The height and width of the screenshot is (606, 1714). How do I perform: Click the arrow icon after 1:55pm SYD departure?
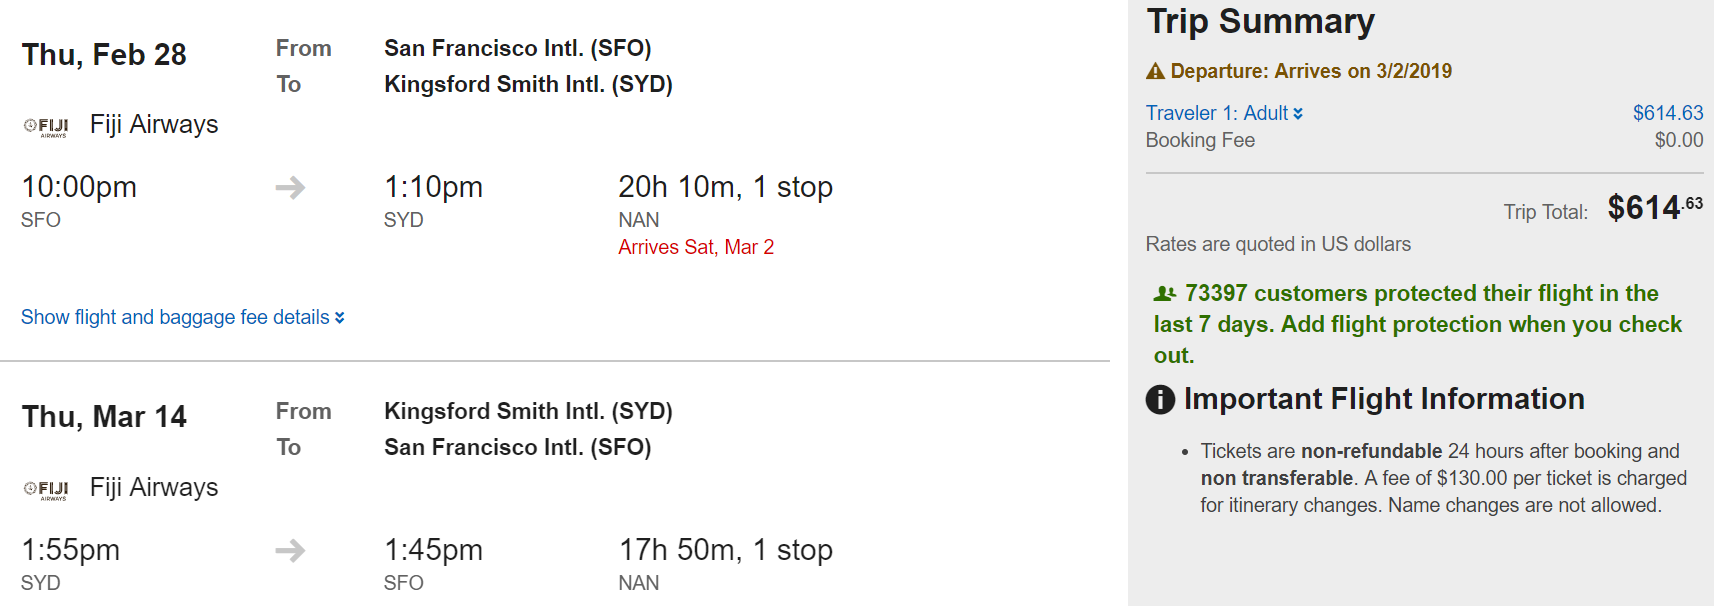[x=290, y=550]
